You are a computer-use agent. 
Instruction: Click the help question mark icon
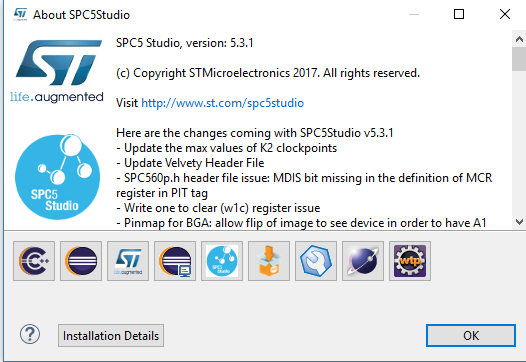click(30, 334)
